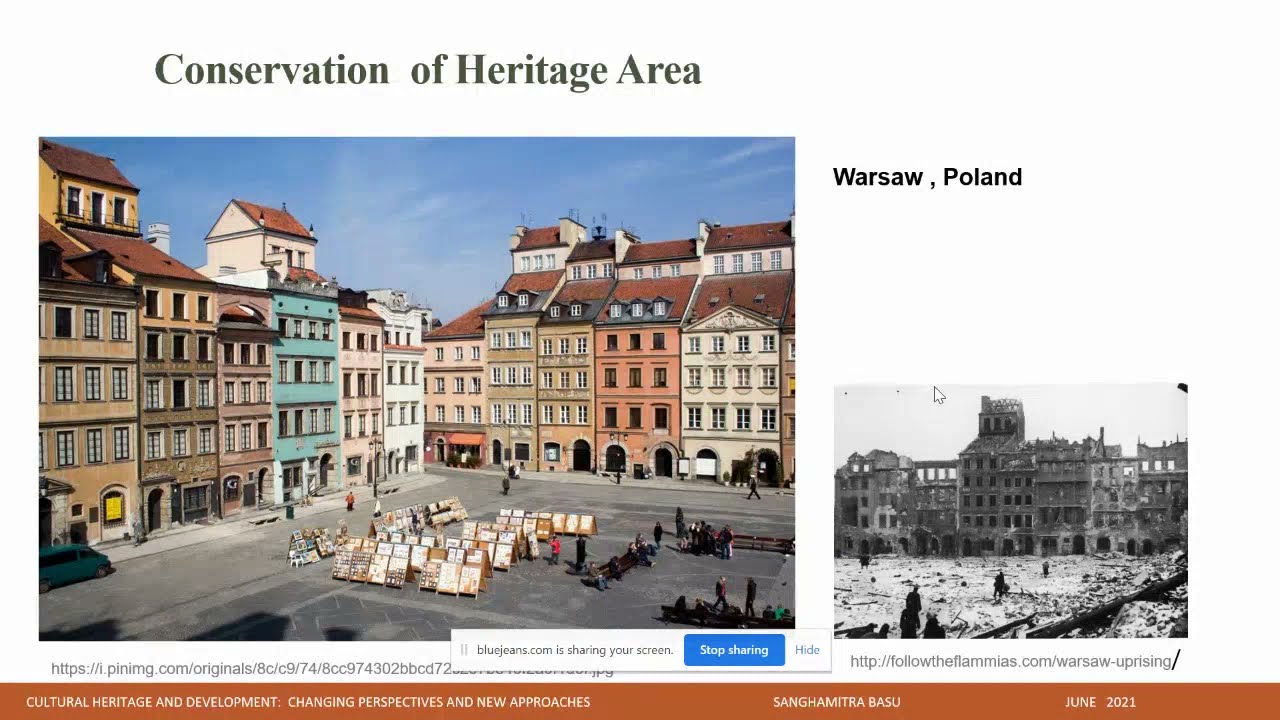Select the black-and-white ruins photo
Image resolution: width=1280 pixels, height=720 pixels.
[x=1011, y=510]
